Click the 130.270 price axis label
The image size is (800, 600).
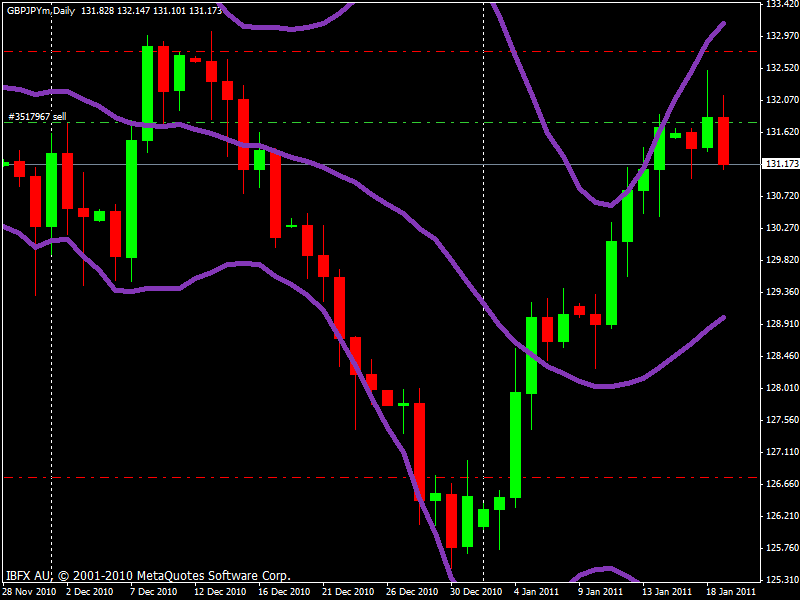783,228
